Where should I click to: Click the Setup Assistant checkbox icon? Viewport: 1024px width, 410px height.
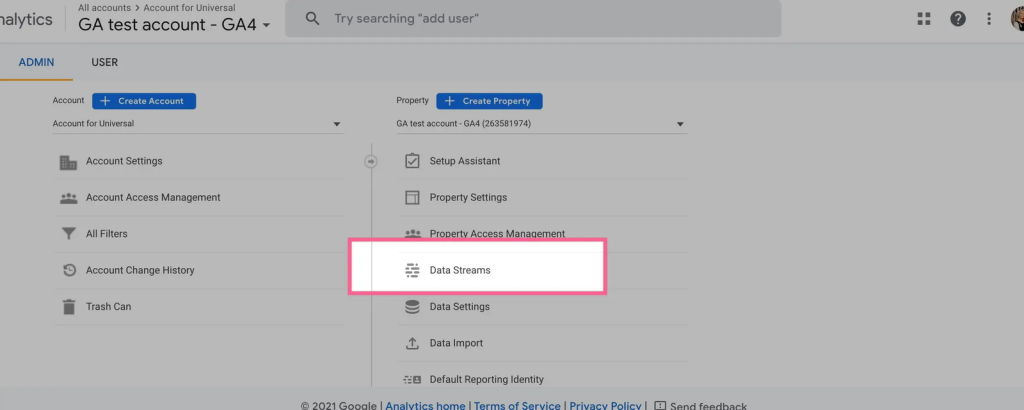(412, 161)
